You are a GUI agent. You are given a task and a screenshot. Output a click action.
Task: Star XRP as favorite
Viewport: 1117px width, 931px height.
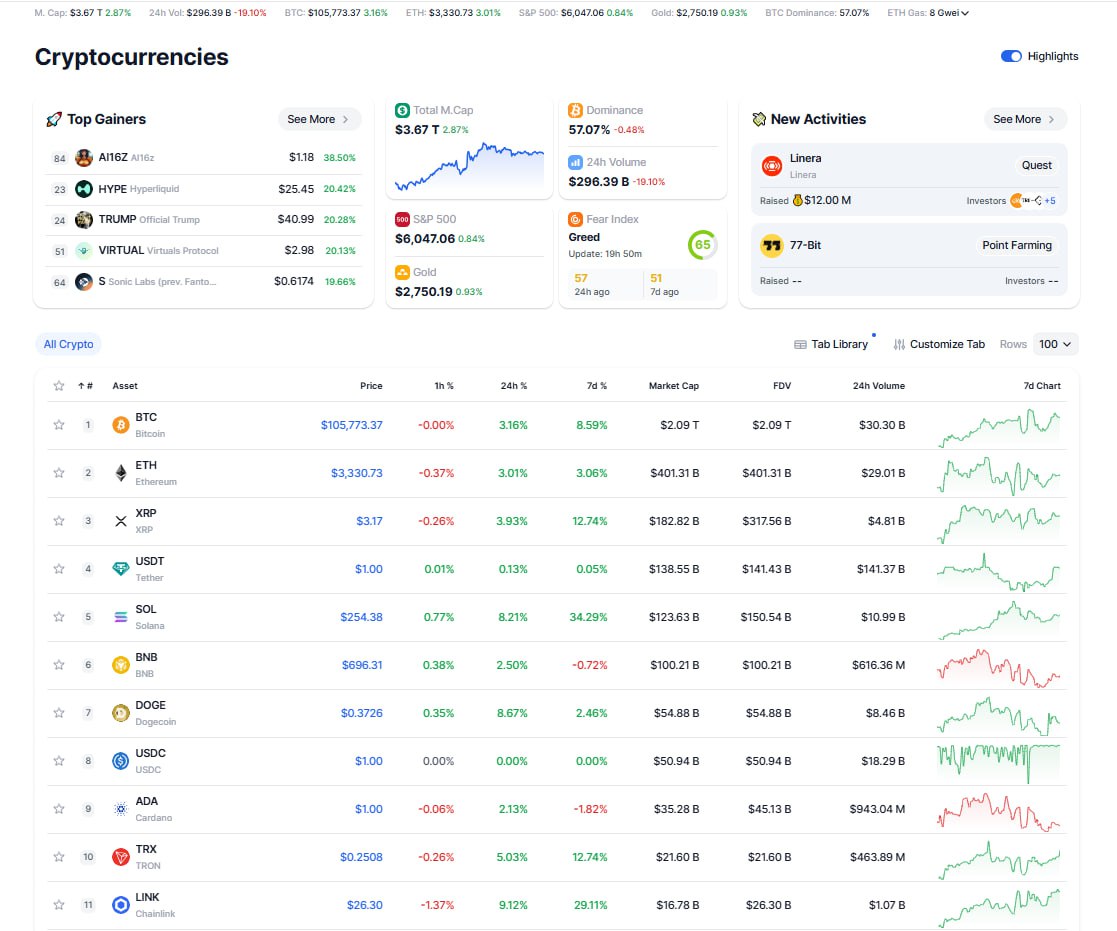tap(59, 521)
